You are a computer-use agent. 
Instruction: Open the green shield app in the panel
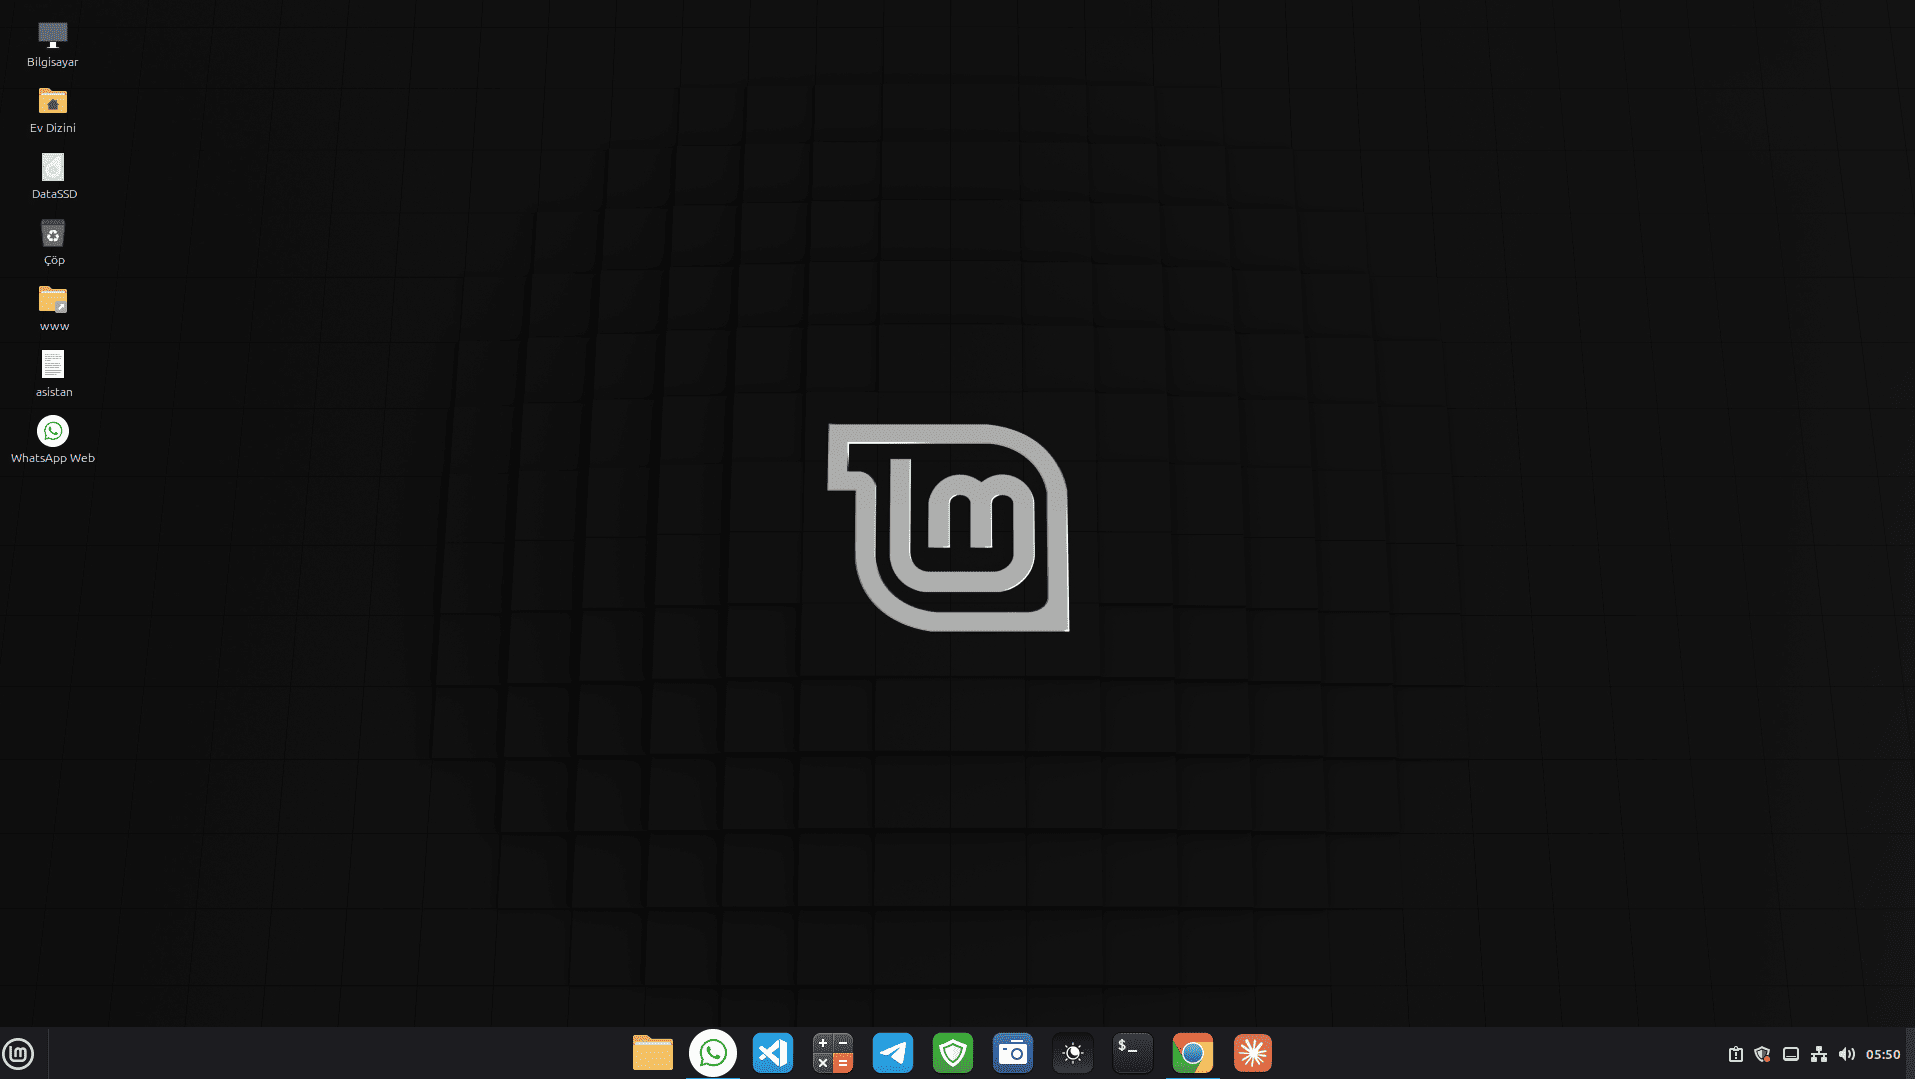click(953, 1053)
